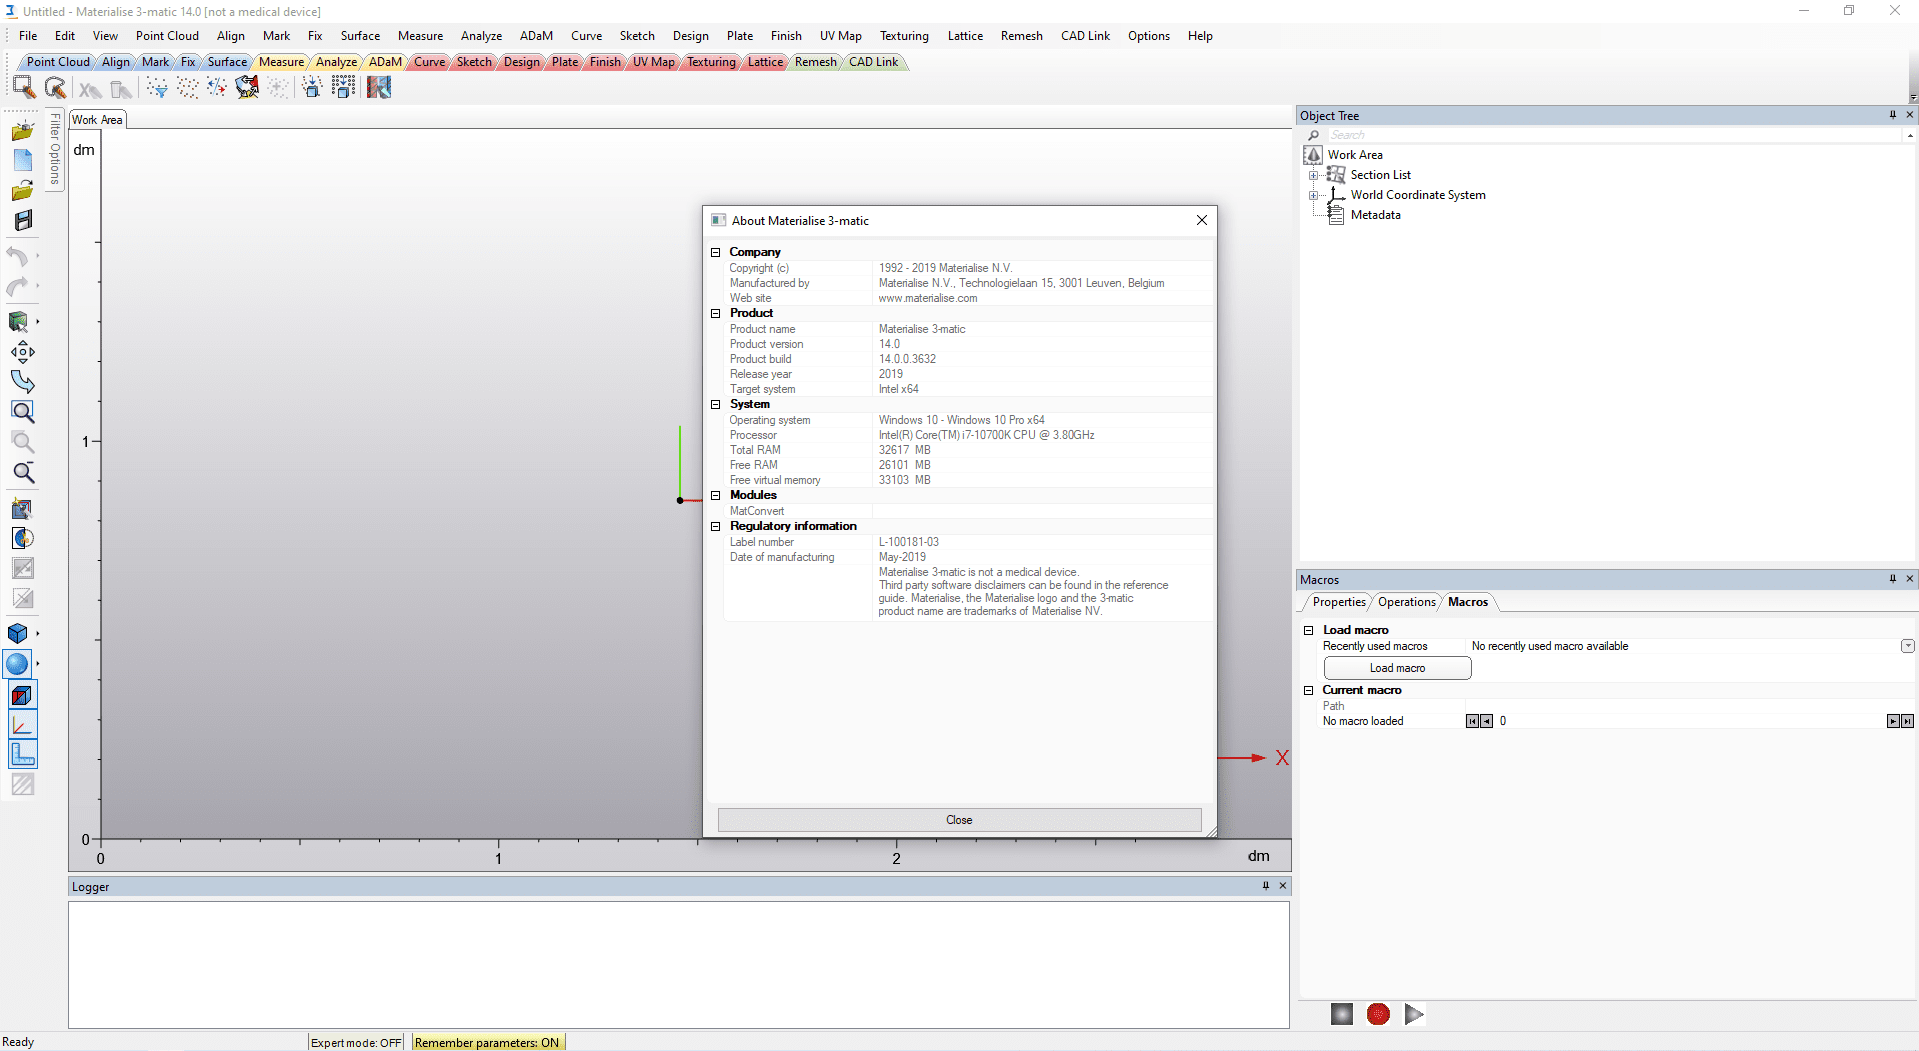Toggle the Remember parameters status indicator
This screenshot has height=1051, width=1919.
(487, 1042)
